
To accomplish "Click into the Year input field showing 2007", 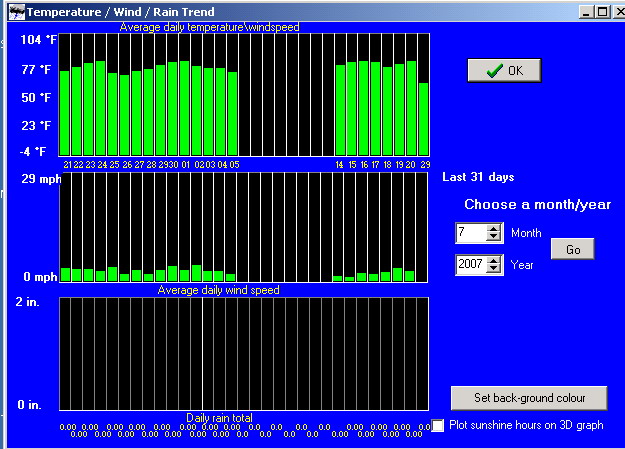I will (471, 264).
